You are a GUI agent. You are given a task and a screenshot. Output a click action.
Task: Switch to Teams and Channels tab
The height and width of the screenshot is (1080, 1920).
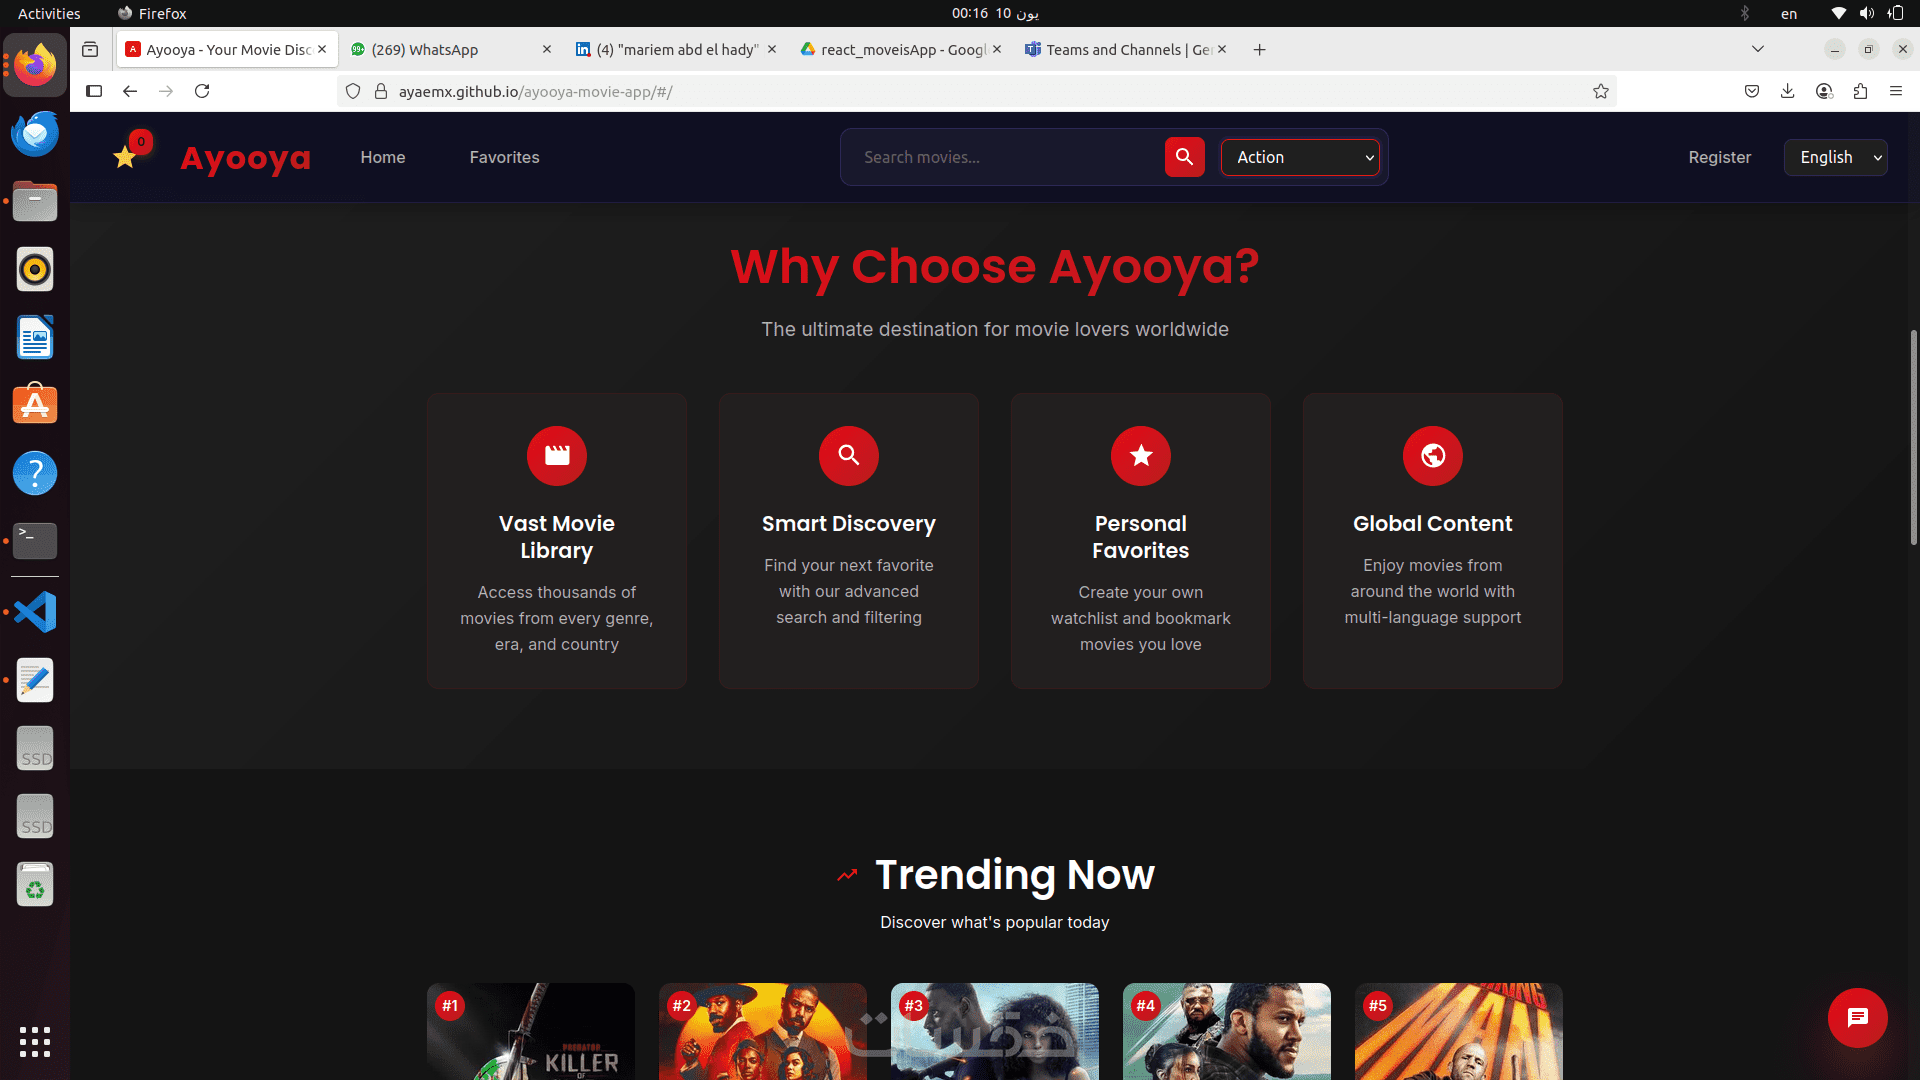[1120, 49]
